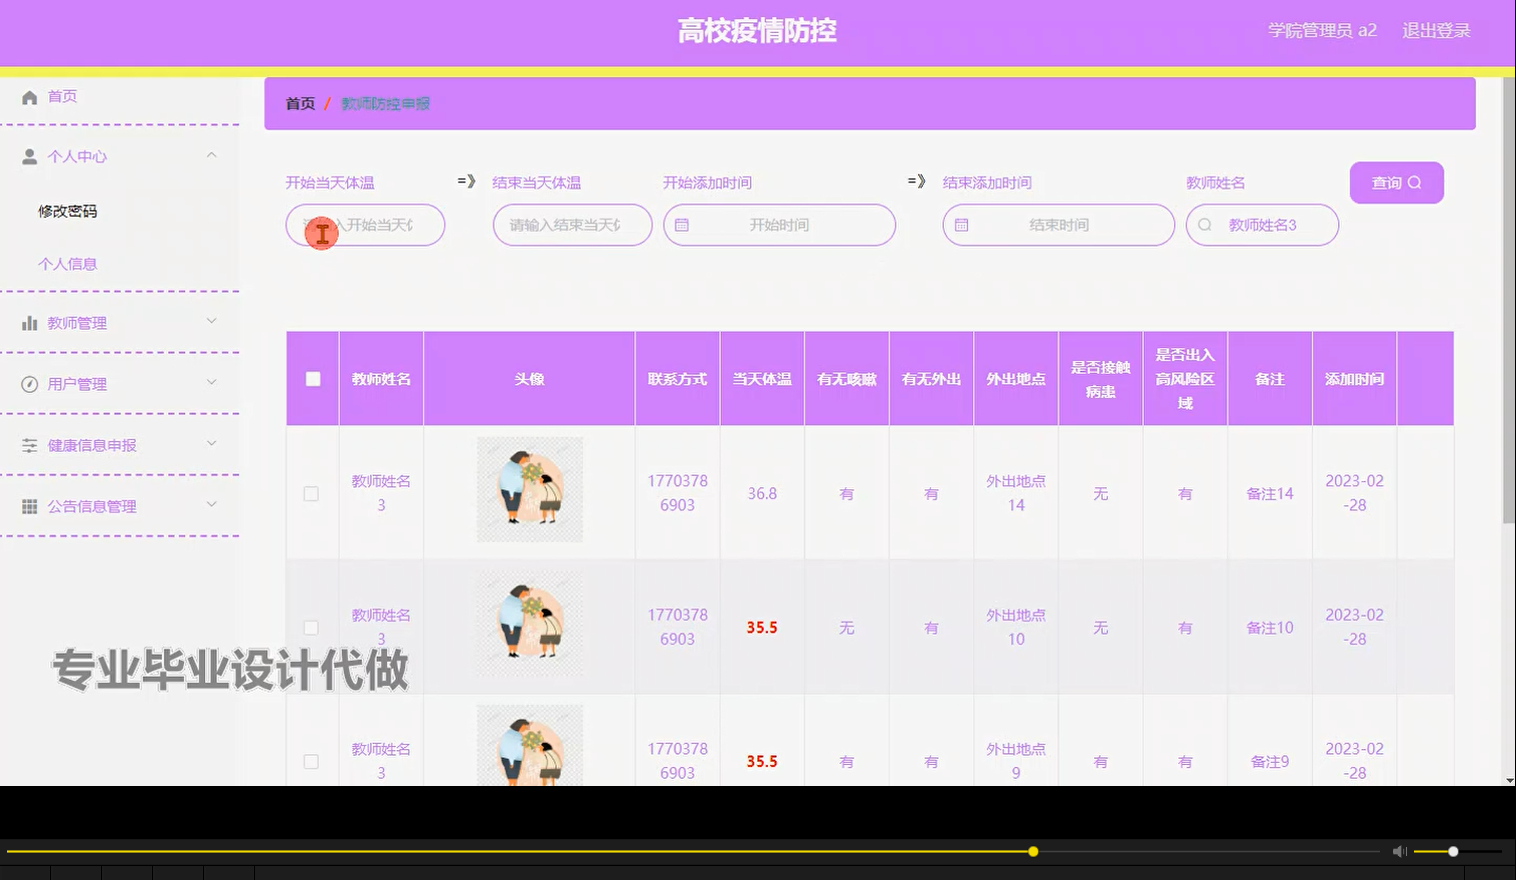Click 首页 in the breadcrumb
The height and width of the screenshot is (880, 1516).
click(300, 104)
